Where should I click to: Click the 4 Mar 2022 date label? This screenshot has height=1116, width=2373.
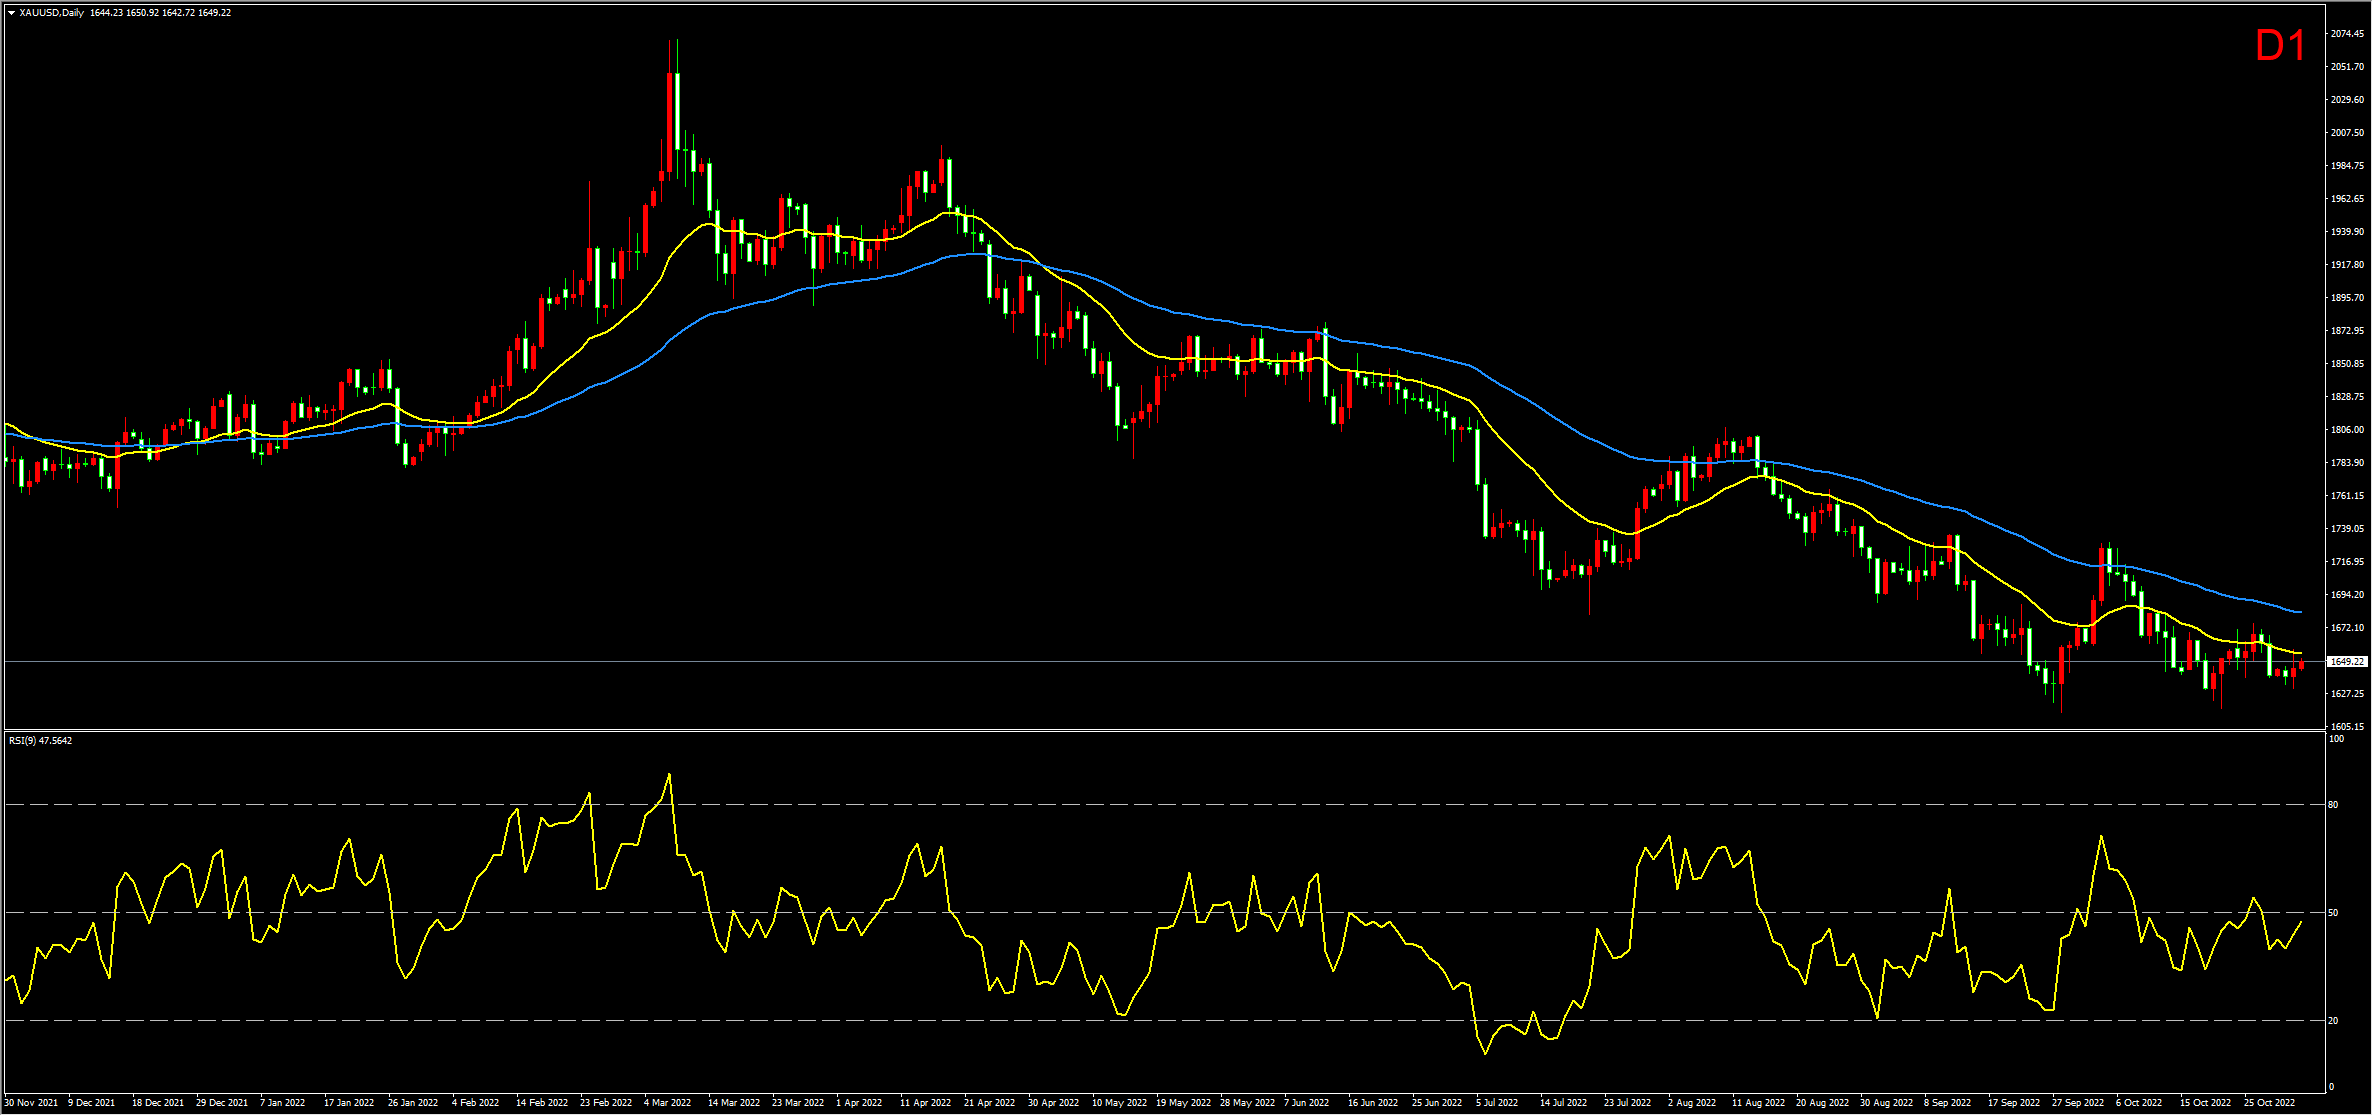point(667,1103)
